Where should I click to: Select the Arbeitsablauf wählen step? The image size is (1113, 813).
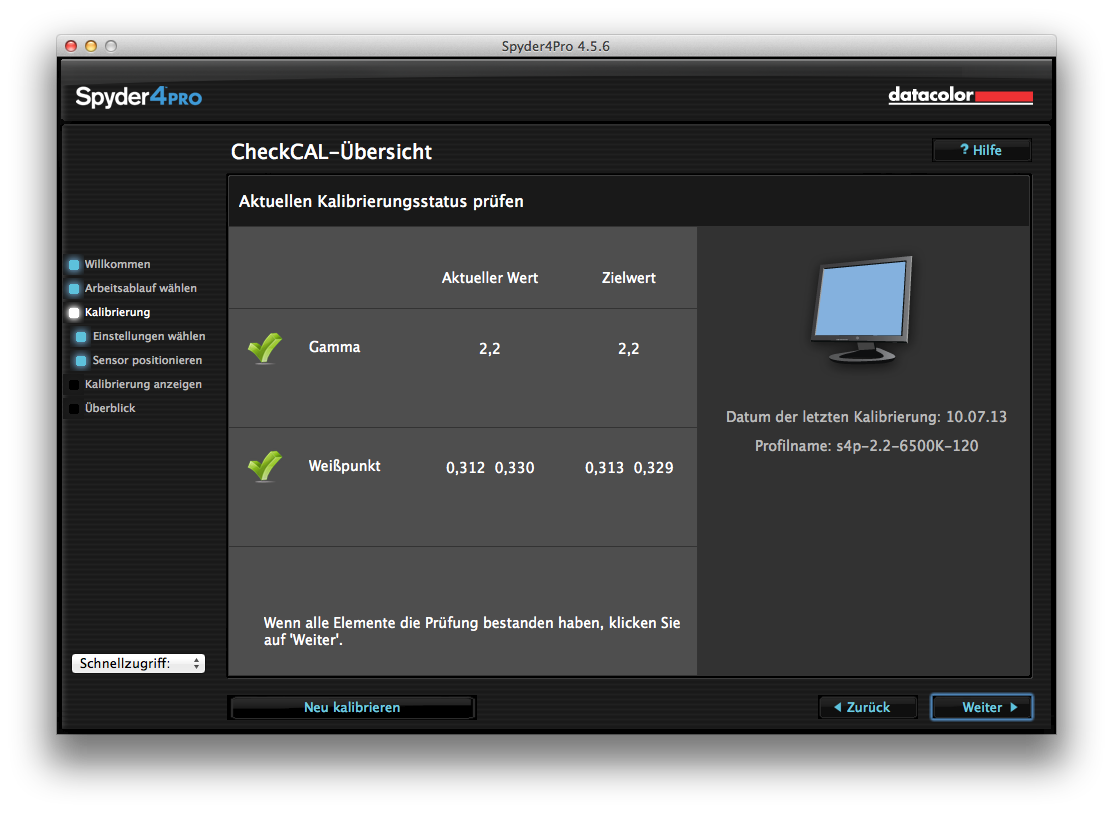click(x=141, y=288)
